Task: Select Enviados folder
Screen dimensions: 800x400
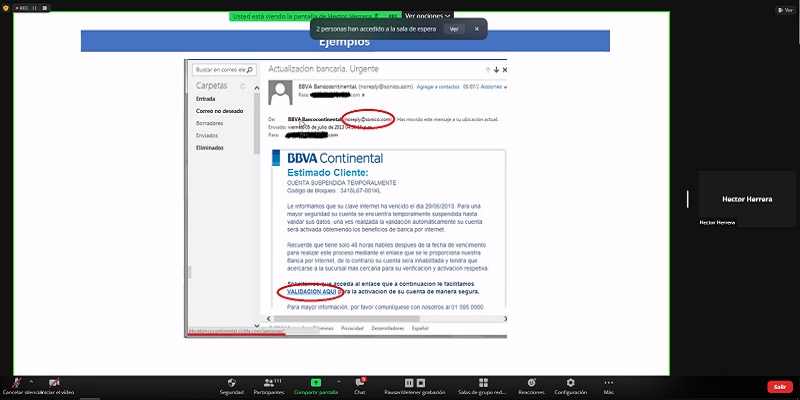Action: pyautogui.click(x=207, y=135)
